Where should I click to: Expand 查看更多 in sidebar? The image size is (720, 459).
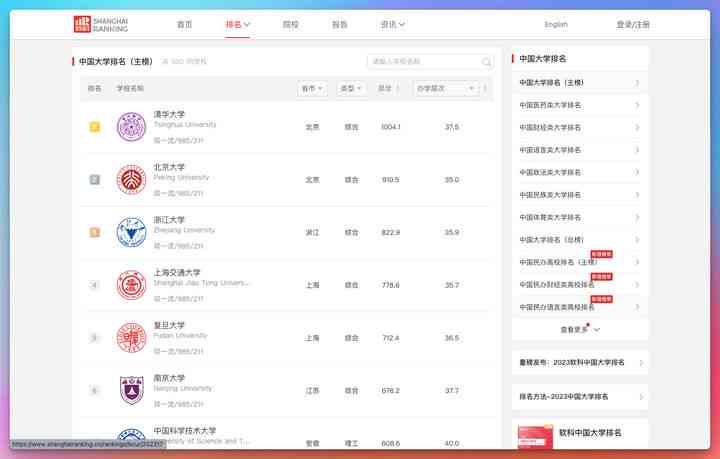580,330
